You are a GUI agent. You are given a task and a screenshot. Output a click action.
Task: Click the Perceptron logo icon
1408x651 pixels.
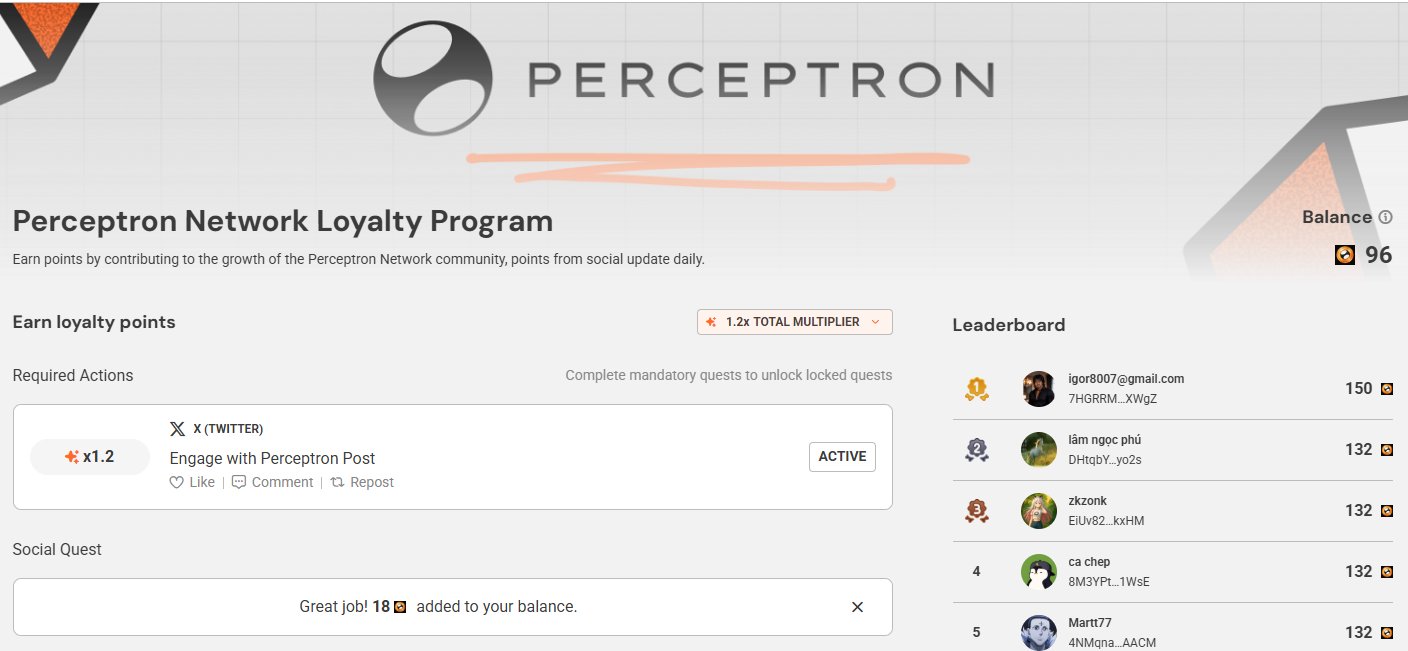point(434,78)
